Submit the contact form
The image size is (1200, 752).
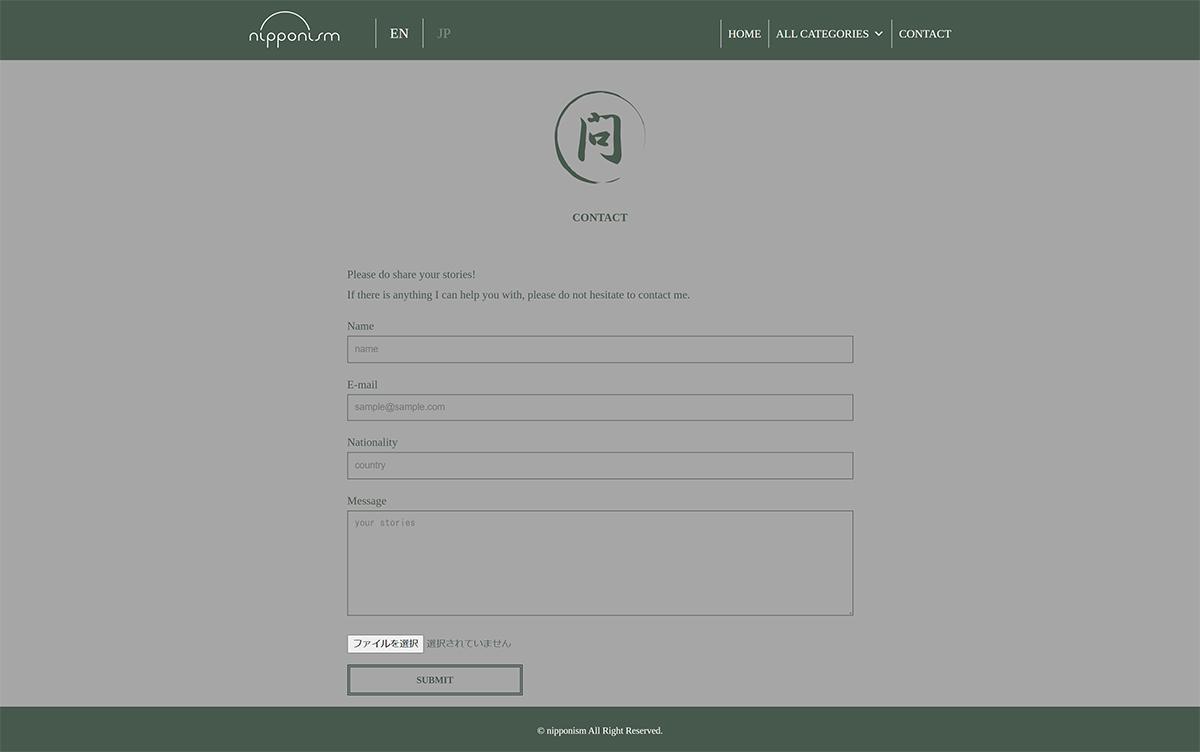click(435, 680)
